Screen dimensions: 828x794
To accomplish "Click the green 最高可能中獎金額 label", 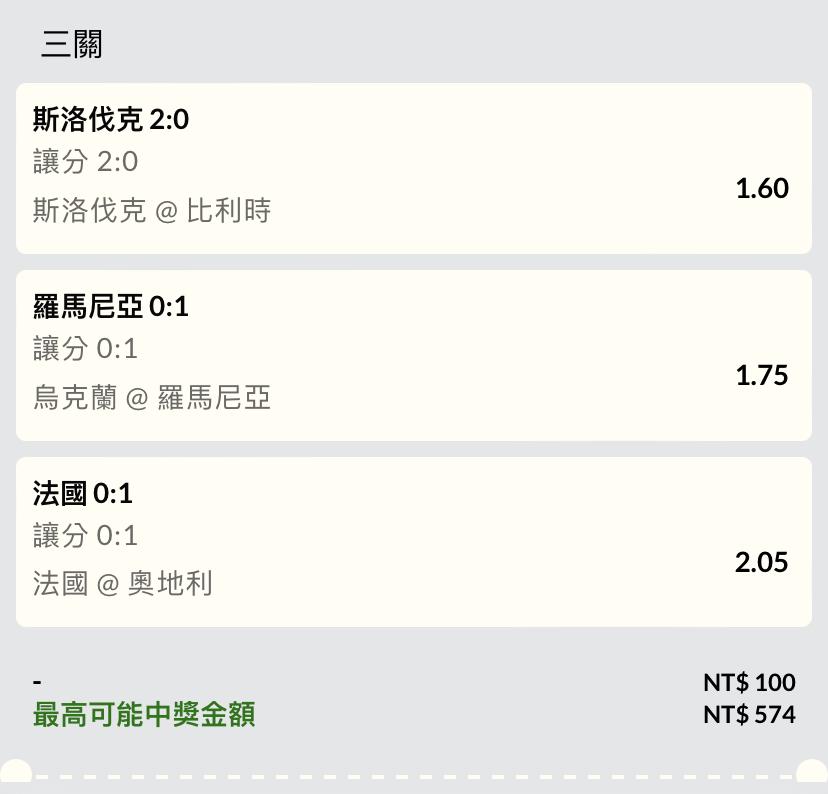I will point(144,715).
